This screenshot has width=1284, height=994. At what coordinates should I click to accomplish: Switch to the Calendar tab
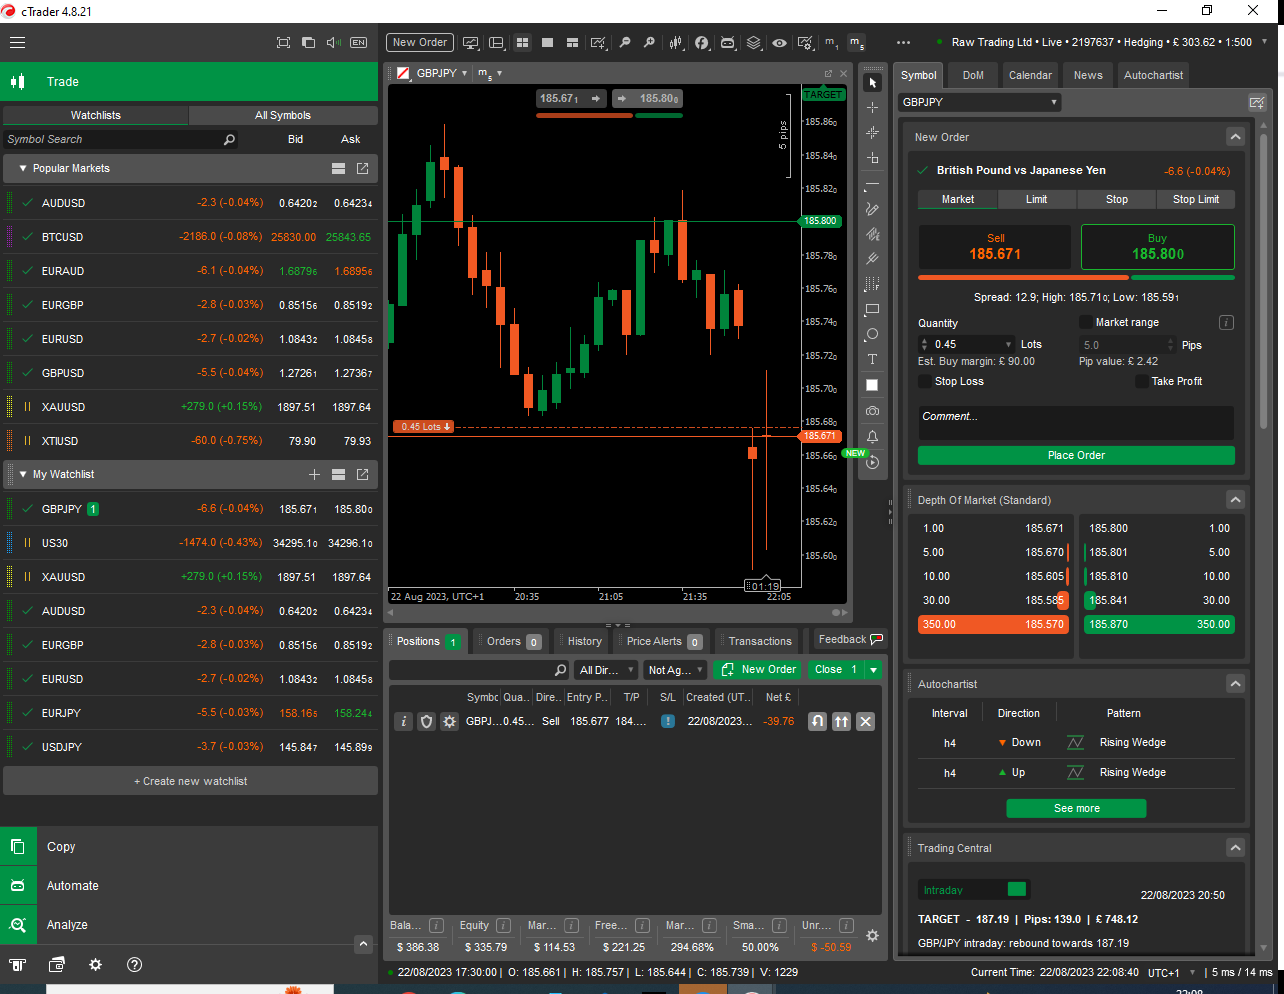pyautogui.click(x=1030, y=75)
